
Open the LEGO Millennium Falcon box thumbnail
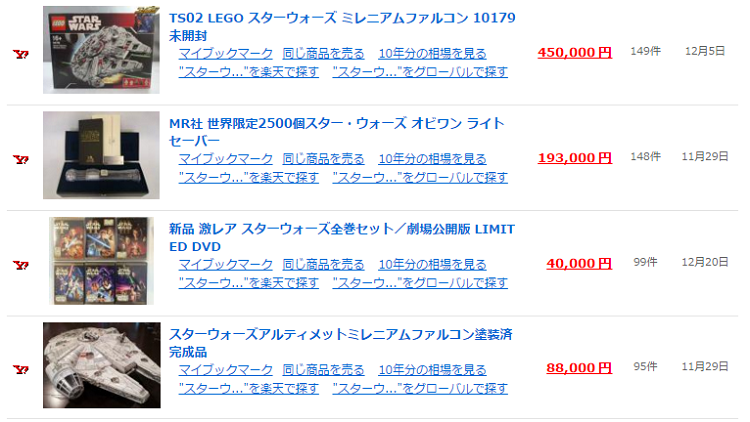point(101,50)
